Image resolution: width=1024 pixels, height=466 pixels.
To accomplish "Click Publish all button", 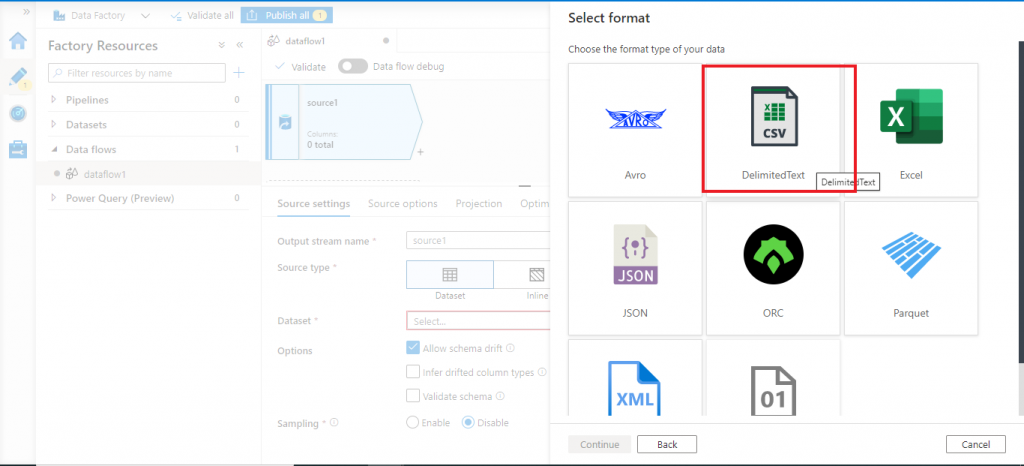I will tap(287, 15).
